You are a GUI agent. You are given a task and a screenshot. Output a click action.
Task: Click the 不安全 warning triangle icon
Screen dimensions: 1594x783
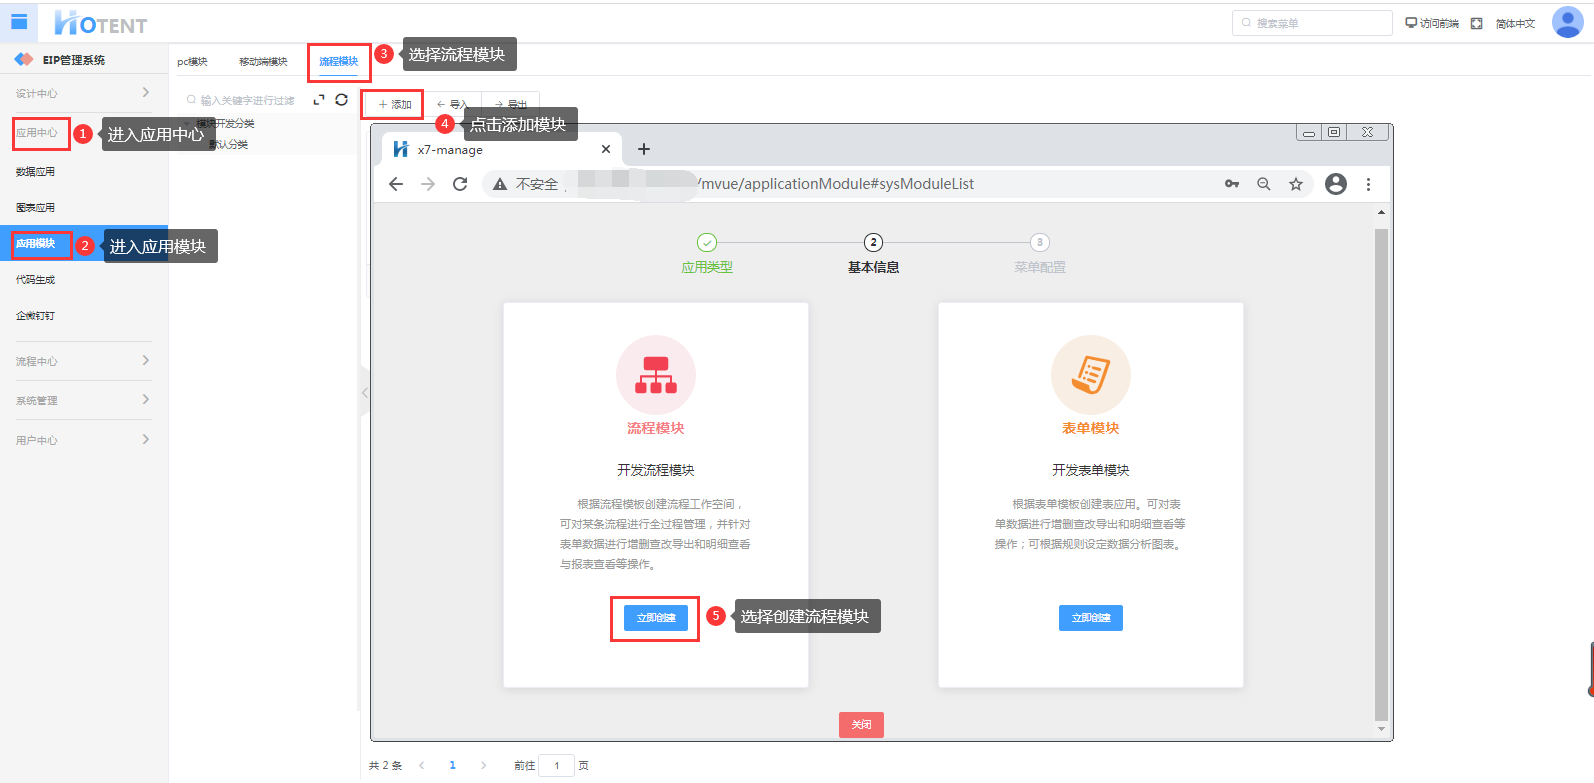tap(500, 184)
